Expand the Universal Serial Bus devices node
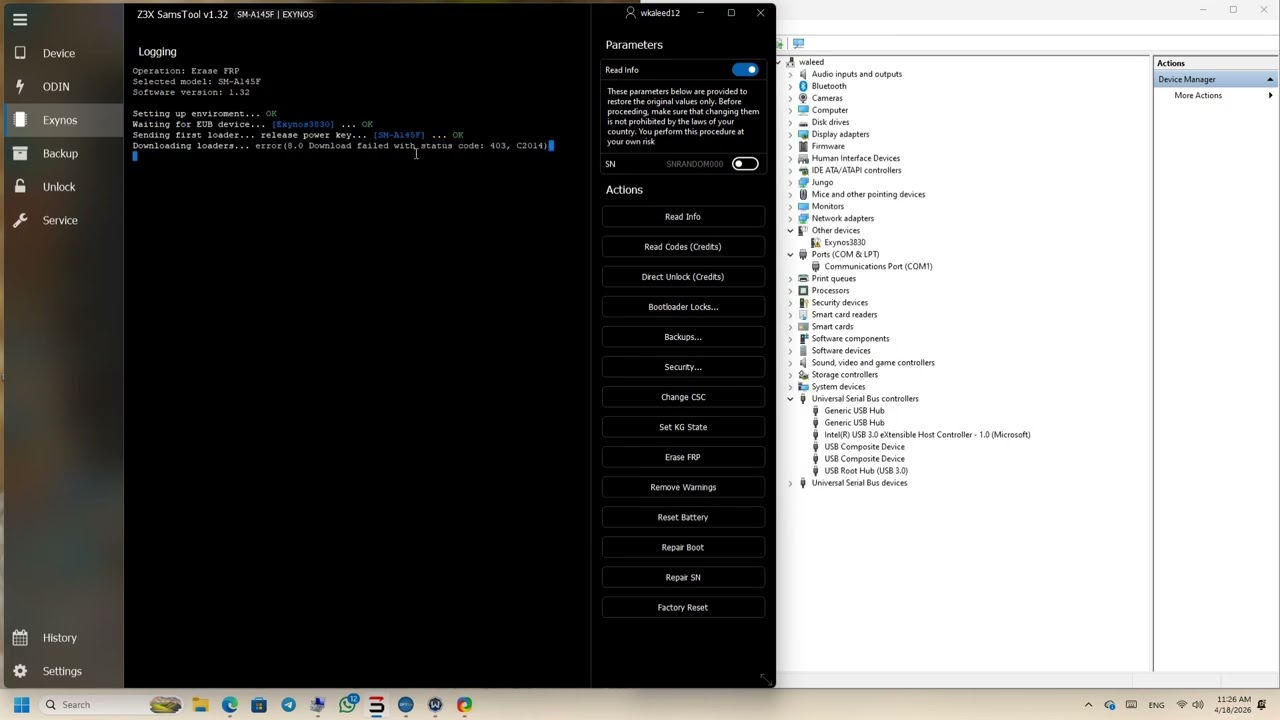 click(x=790, y=483)
